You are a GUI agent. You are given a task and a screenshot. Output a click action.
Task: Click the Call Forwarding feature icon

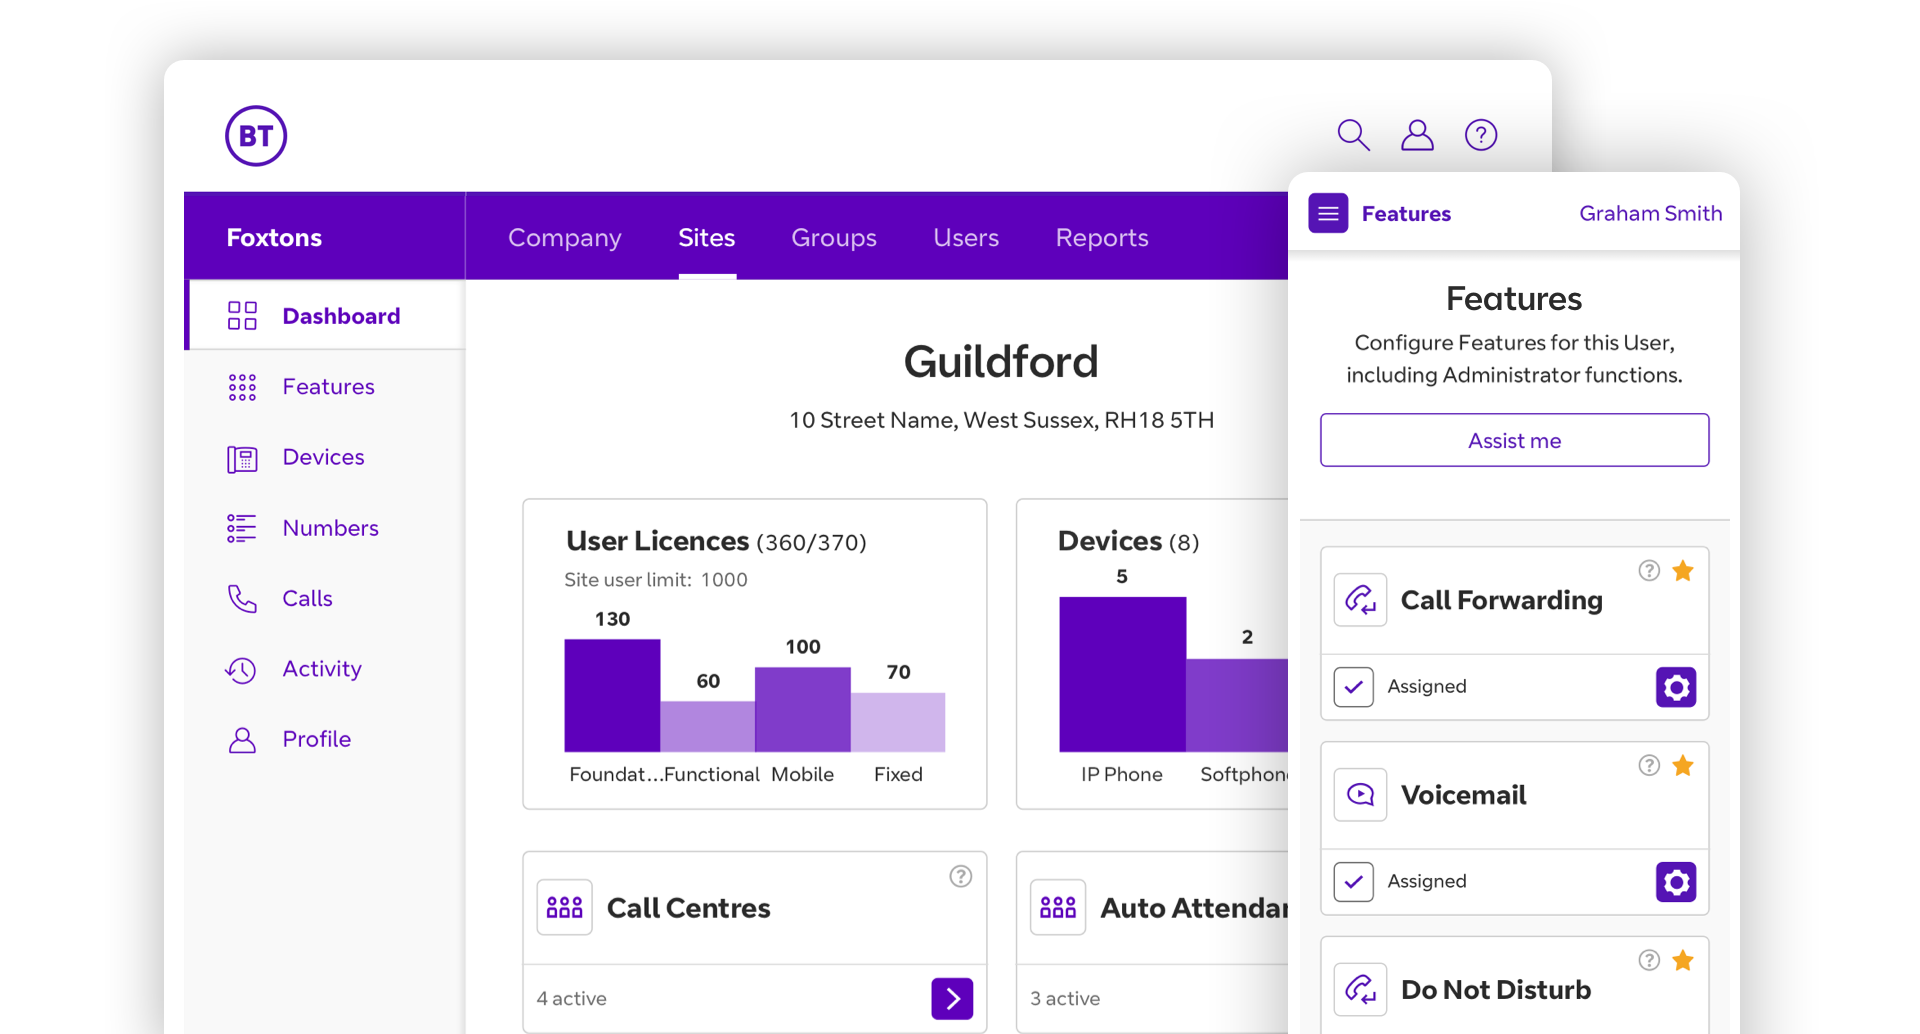[x=1360, y=600]
